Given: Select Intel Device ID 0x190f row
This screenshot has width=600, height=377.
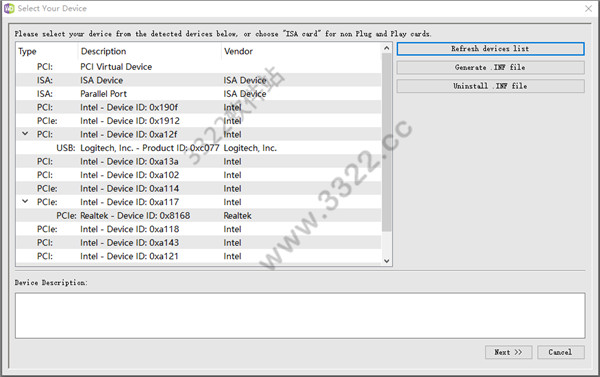Looking at the screenshot, I should pos(199,108).
